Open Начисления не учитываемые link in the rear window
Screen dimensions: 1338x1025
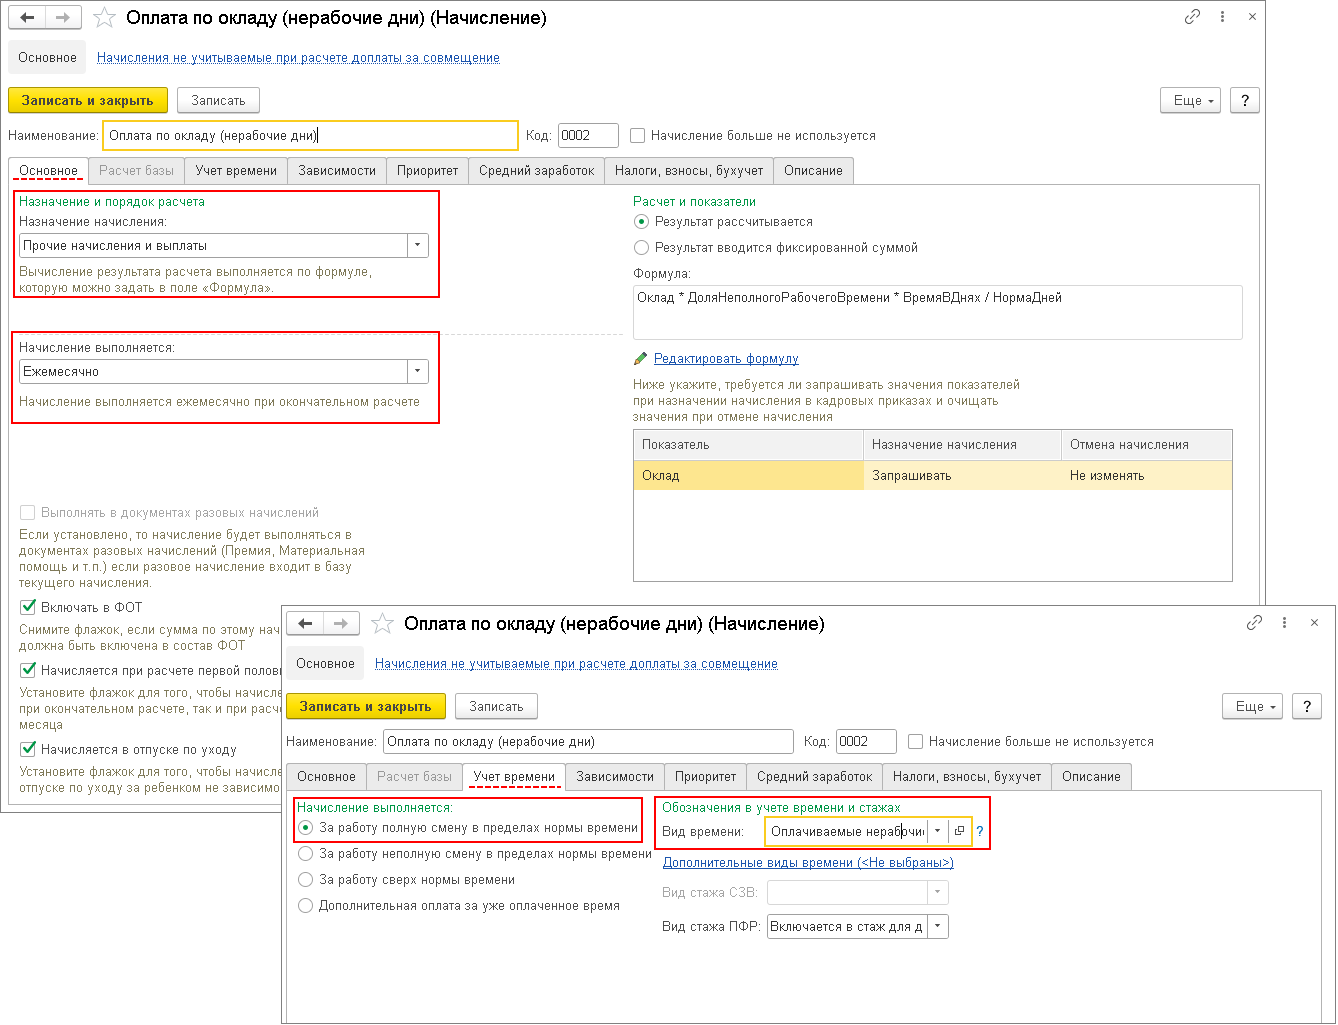(298, 58)
